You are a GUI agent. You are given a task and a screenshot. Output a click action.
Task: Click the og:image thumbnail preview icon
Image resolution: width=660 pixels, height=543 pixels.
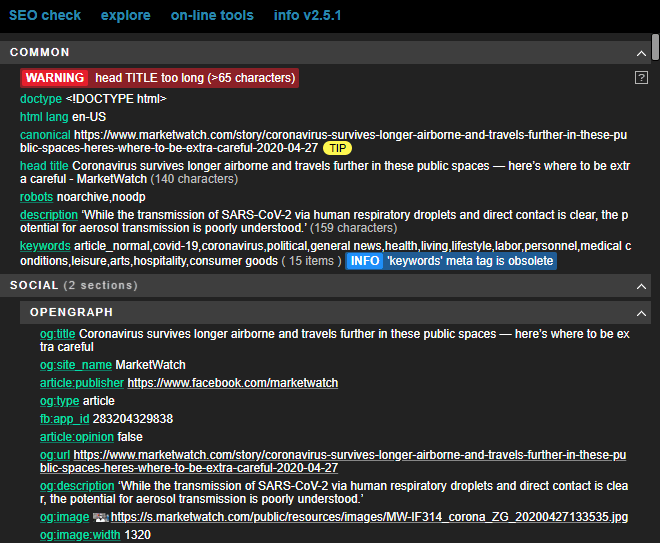pos(101,517)
